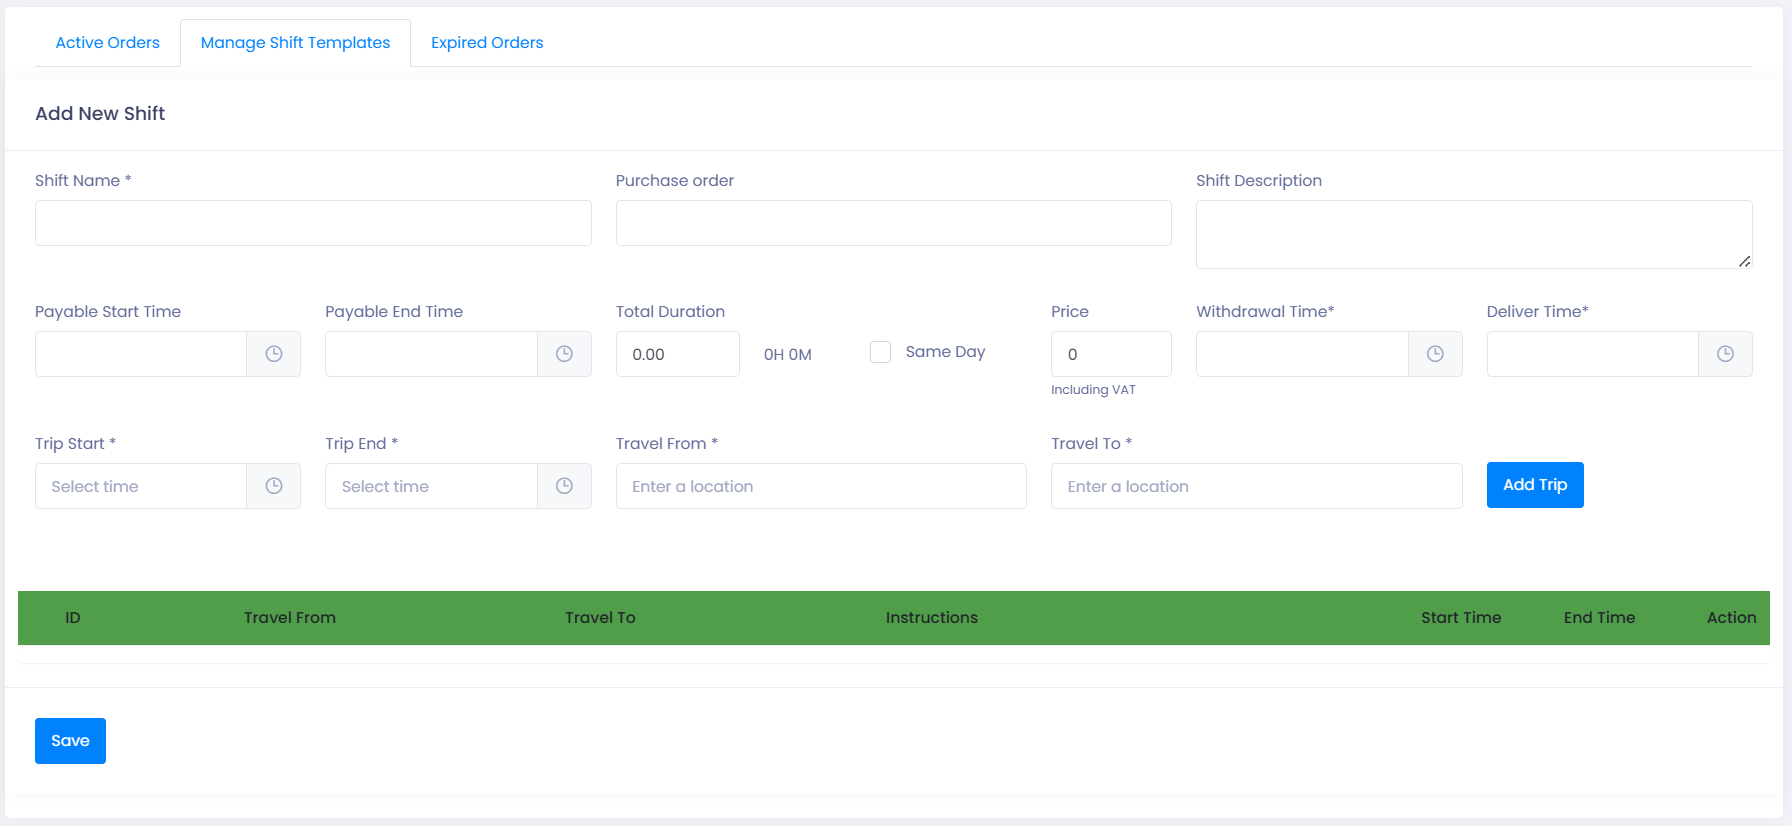
Task: Click the Add Trip button
Action: [1535, 485]
